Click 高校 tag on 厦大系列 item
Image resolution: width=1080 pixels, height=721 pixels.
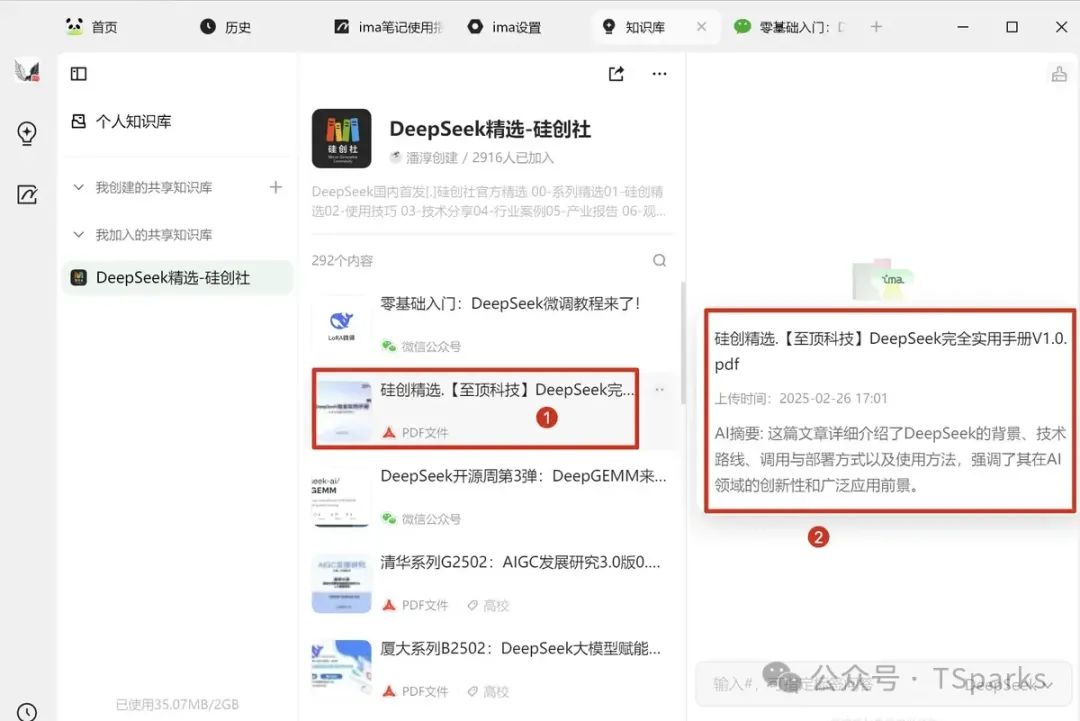point(488,691)
